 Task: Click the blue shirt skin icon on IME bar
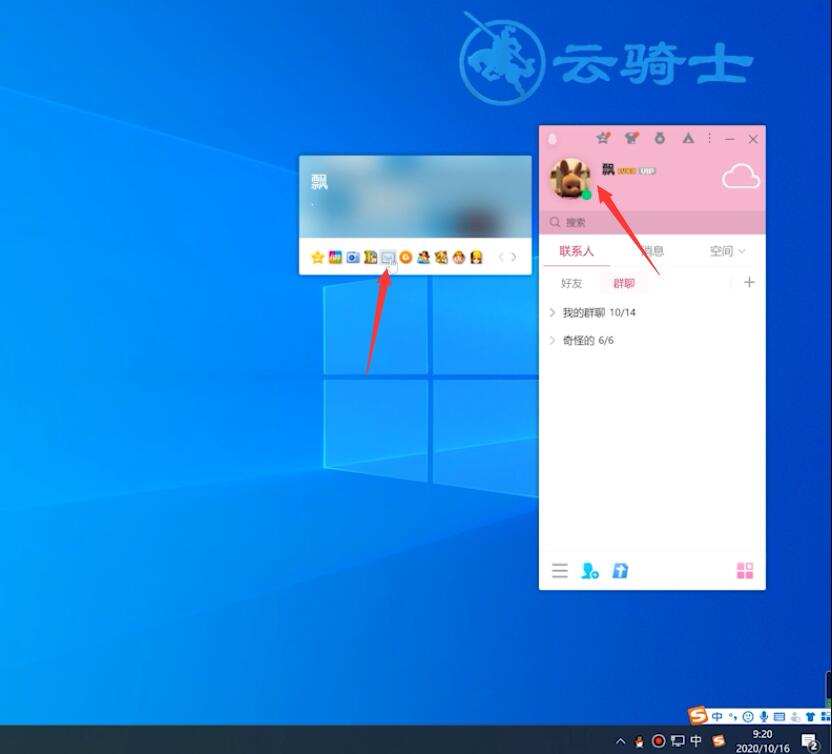810,717
